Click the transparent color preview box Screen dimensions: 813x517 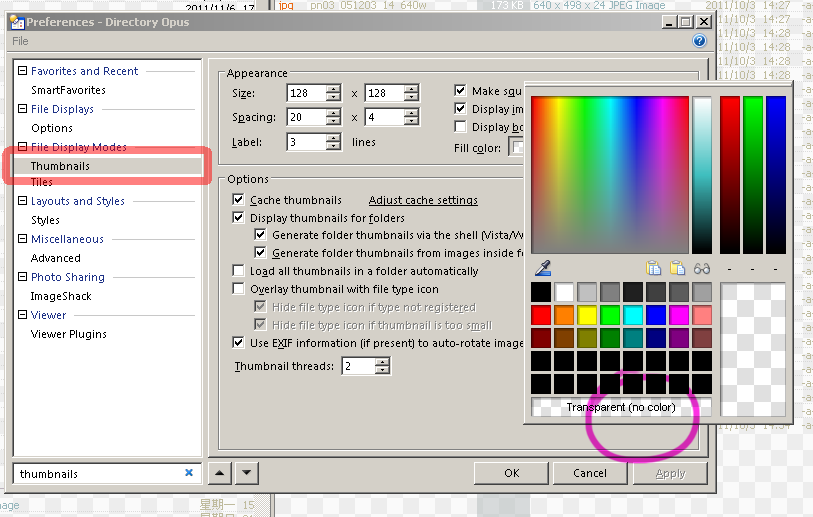tap(753, 350)
